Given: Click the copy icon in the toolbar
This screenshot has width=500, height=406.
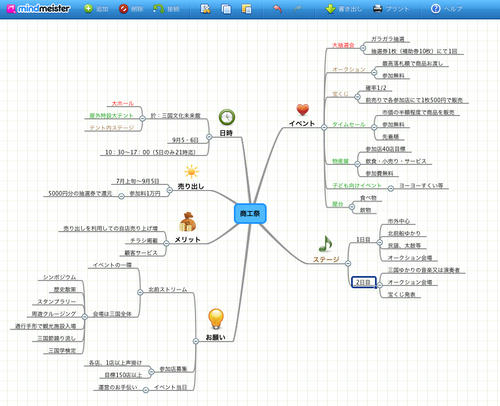Looking at the screenshot, I should pos(226,9).
